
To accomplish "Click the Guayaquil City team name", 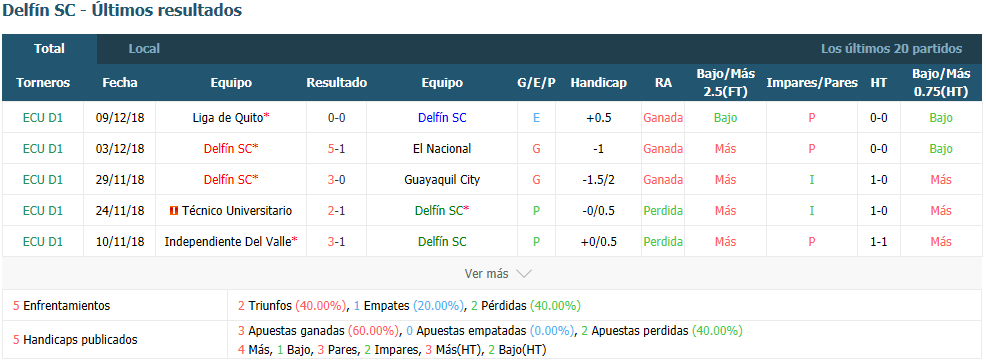I will (442, 179).
